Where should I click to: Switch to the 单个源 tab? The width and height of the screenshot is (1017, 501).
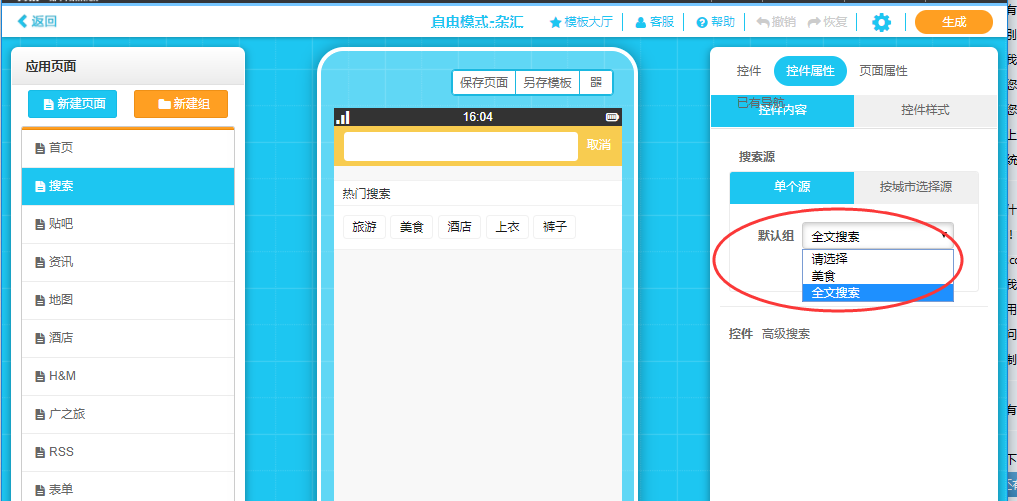pyautogui.click(x=791, y=187)
